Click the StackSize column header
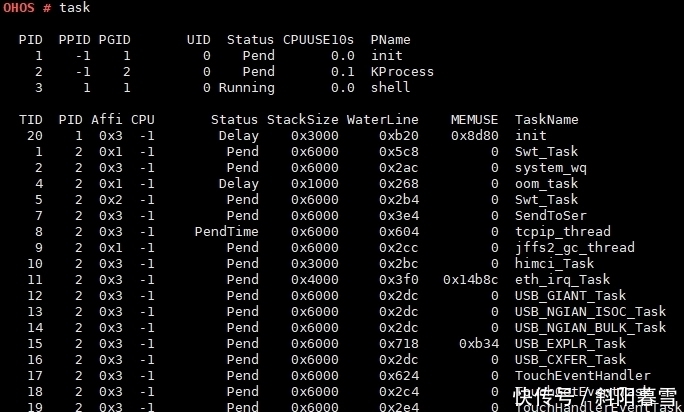Viewport: 684px width, 412px height. click(x=302, y=120)
